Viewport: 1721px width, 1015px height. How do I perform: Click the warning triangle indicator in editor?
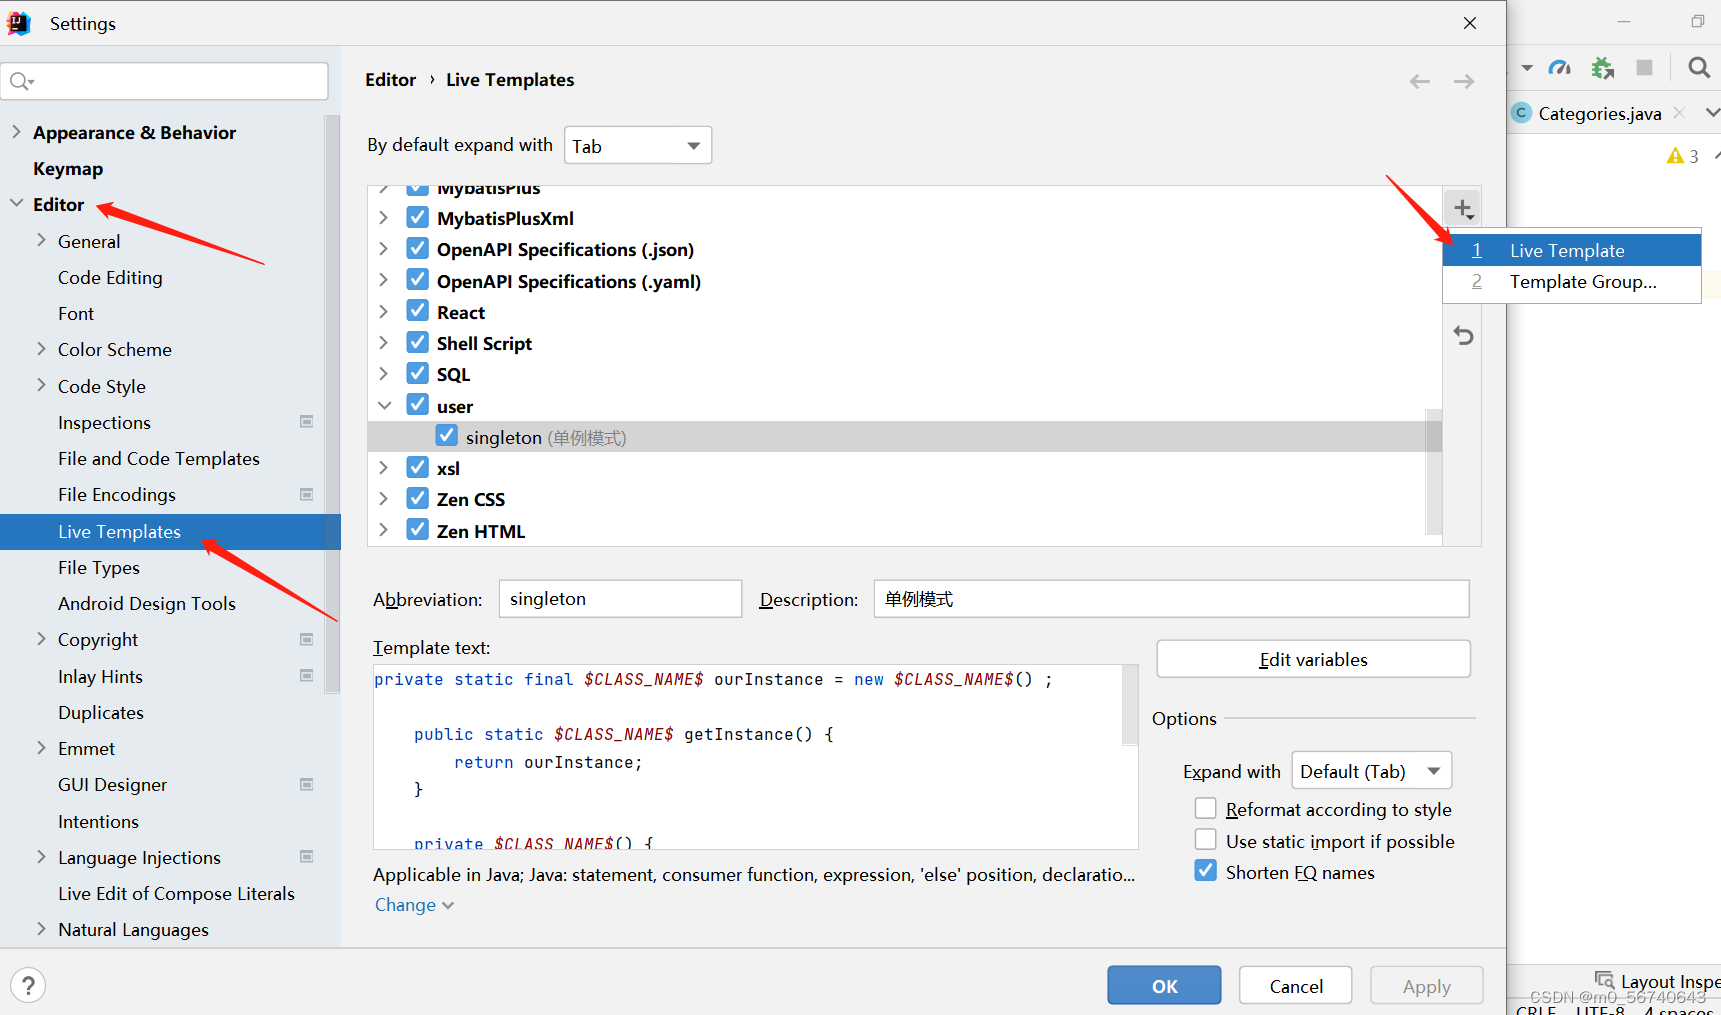tap(1676, 156)
